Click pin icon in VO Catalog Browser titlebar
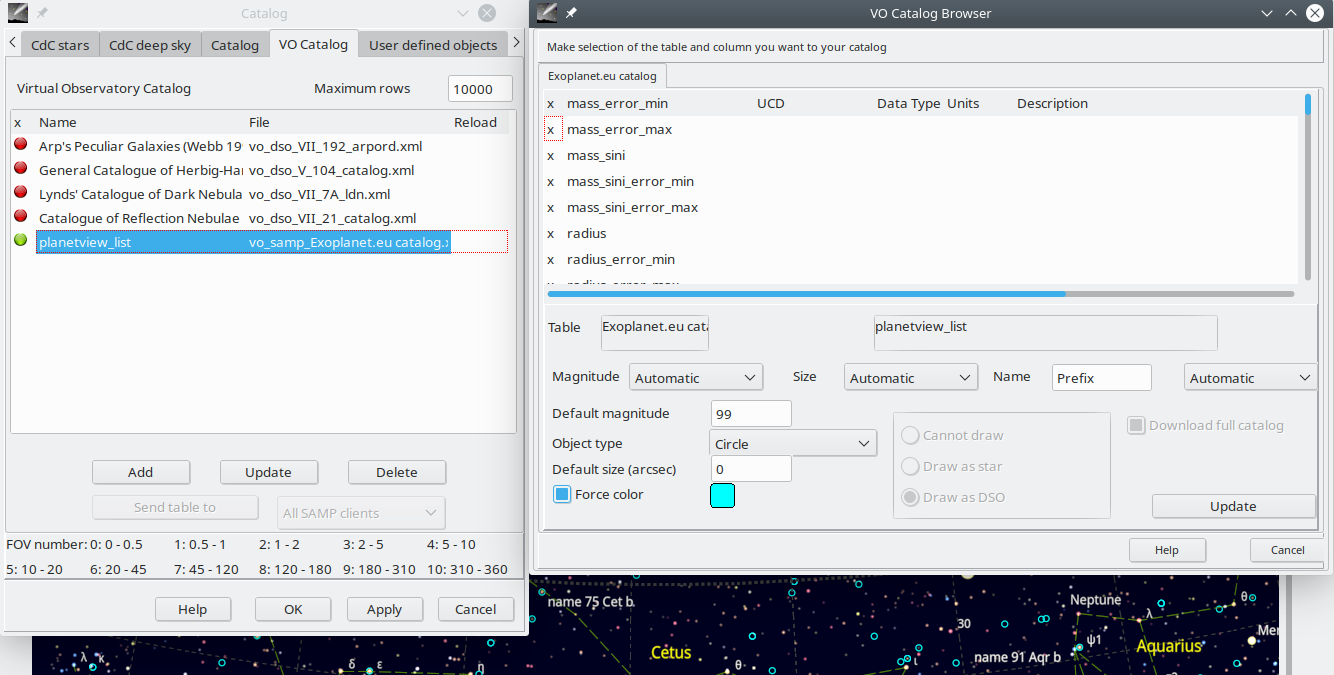 [570, 13]
